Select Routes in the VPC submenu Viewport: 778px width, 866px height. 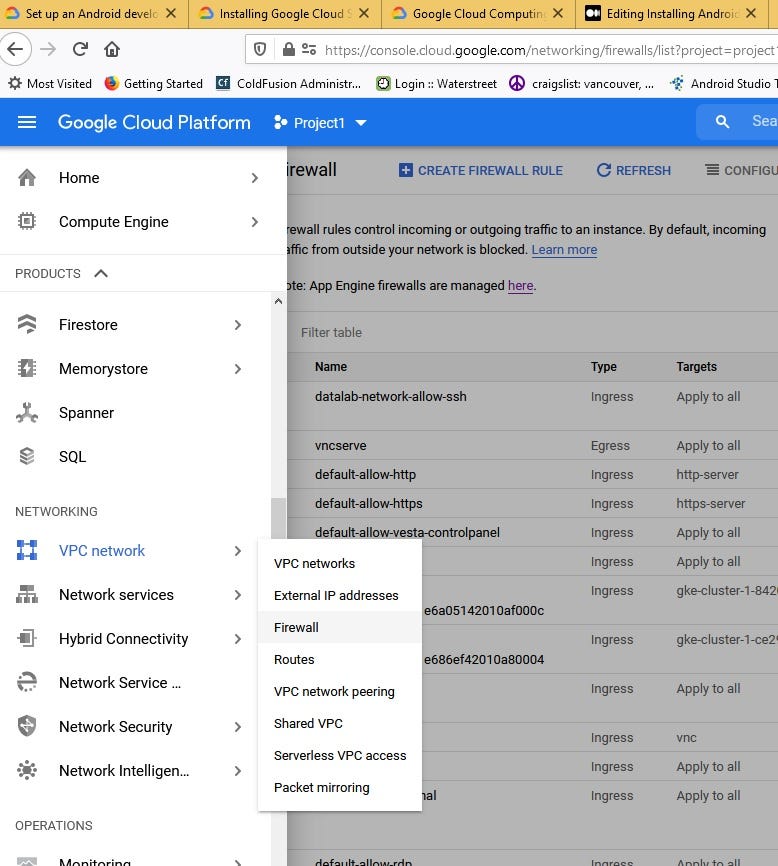340,659
